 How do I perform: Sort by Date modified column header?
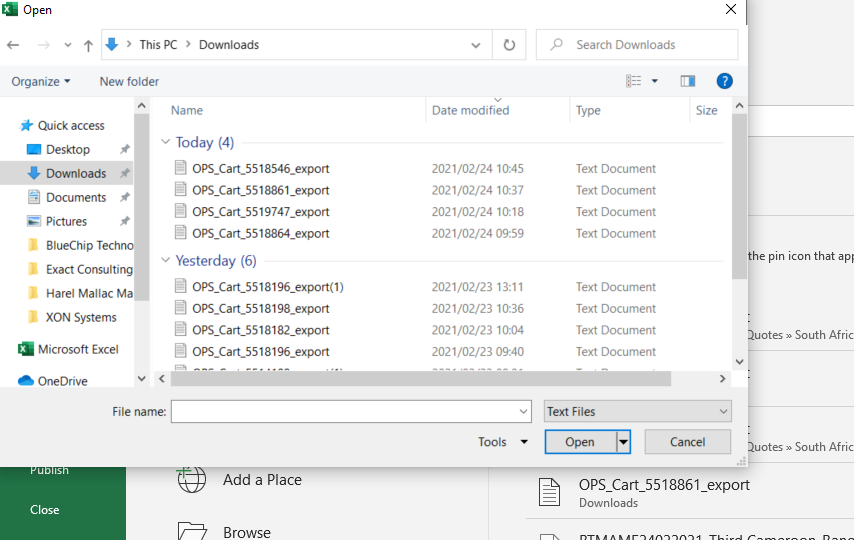(471, 111)
